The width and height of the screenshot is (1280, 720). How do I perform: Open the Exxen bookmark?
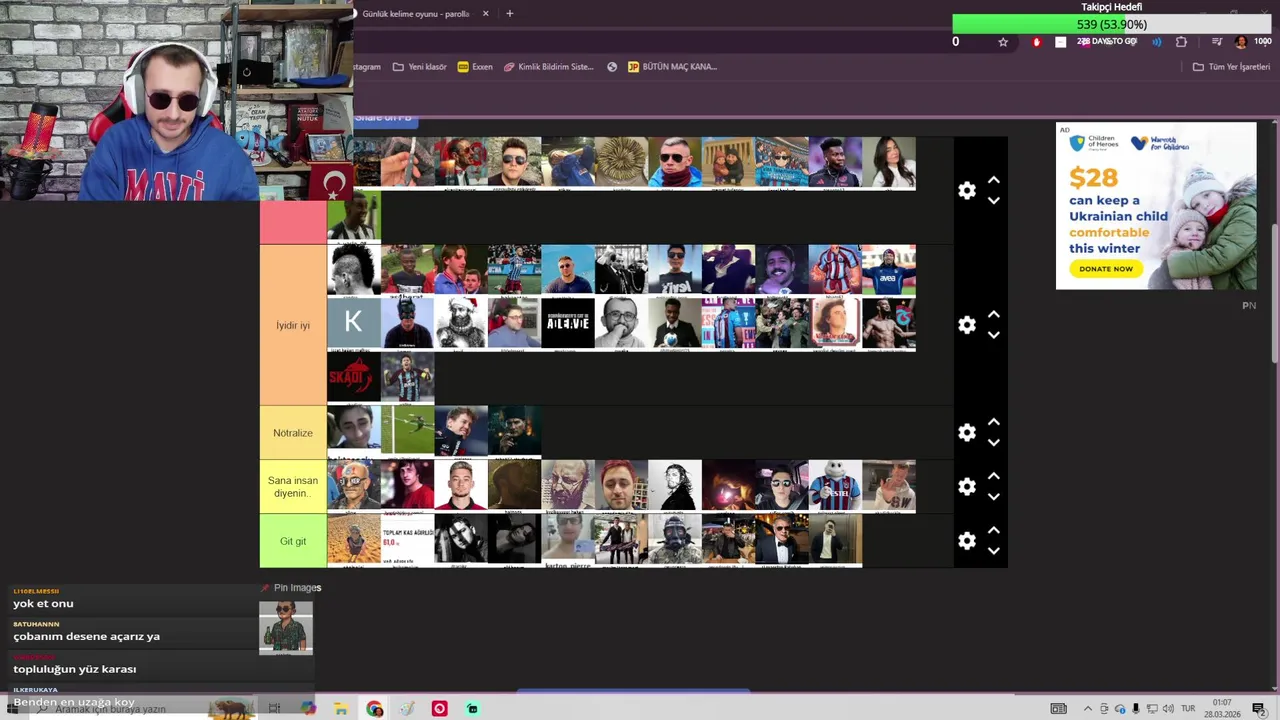pyautogui.click(x=475, y=67)
